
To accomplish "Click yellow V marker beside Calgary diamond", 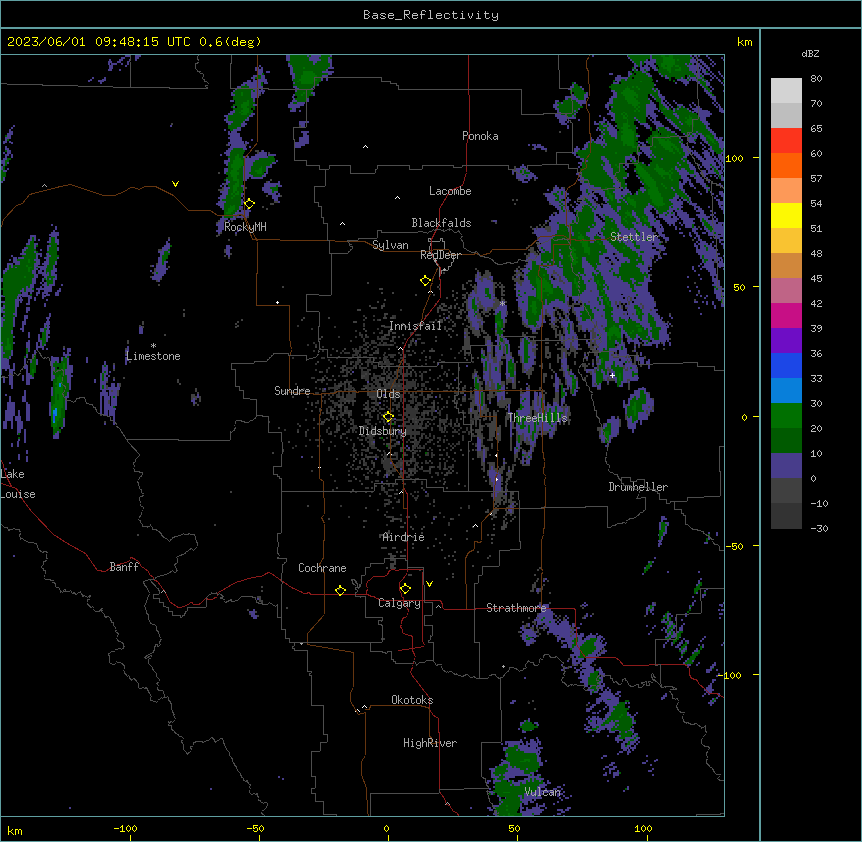I will 429,584.
